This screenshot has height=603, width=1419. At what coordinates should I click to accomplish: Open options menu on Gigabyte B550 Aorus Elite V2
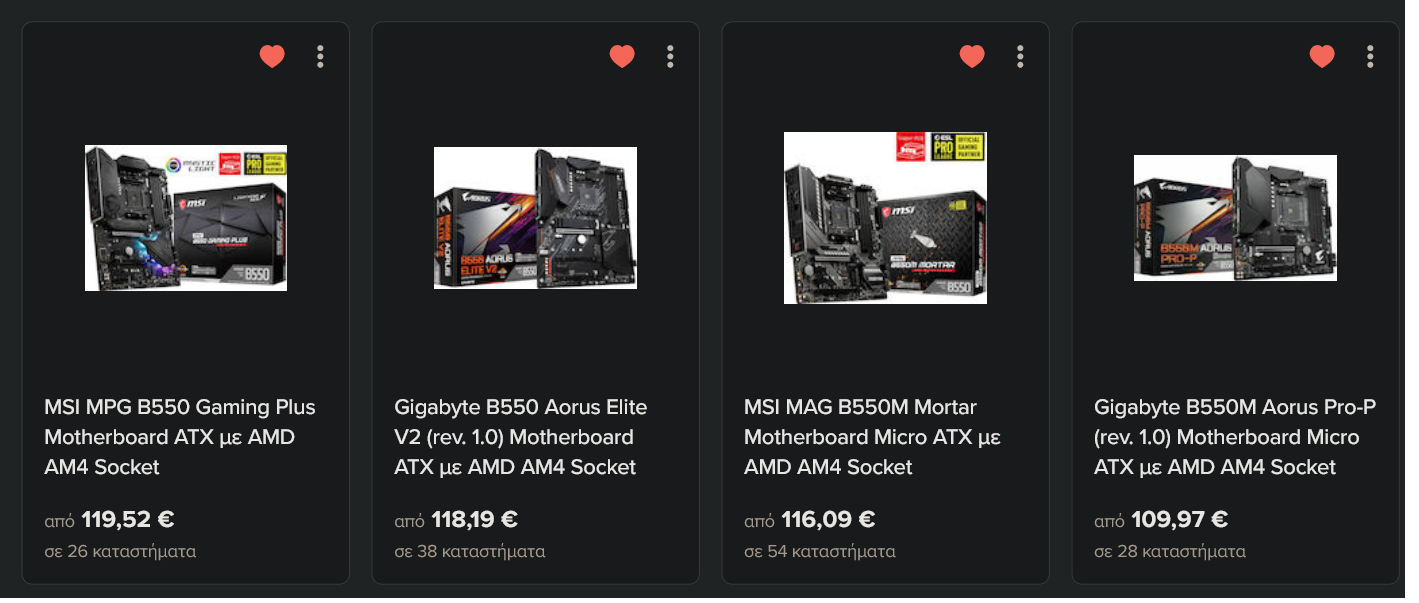pyautogui.click(x=670, y=57)
